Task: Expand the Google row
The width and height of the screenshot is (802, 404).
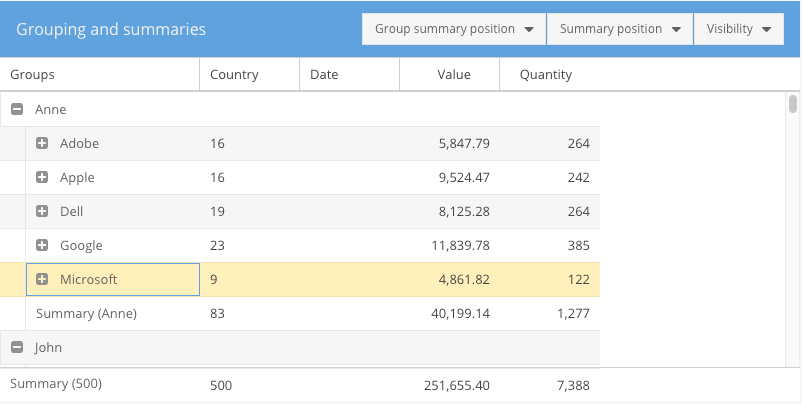Action: click(x=42, y=246)
